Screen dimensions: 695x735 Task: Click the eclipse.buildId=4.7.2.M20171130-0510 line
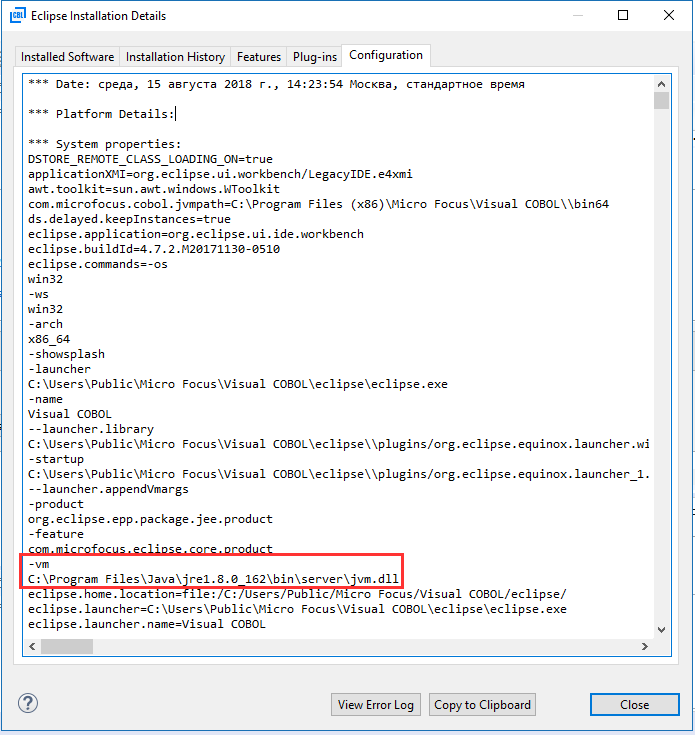pos(154,249)
